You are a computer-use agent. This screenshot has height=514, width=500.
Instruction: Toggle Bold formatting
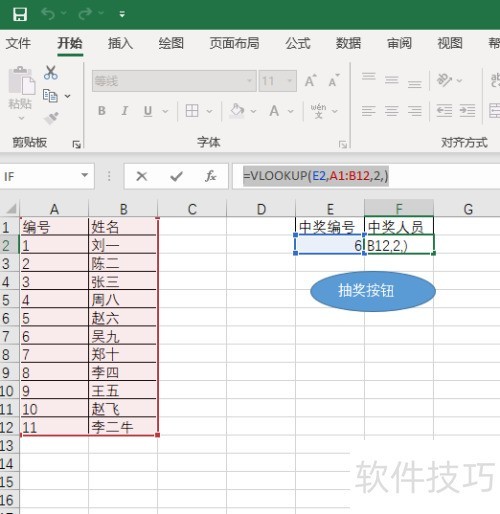[x=102, y=111]
